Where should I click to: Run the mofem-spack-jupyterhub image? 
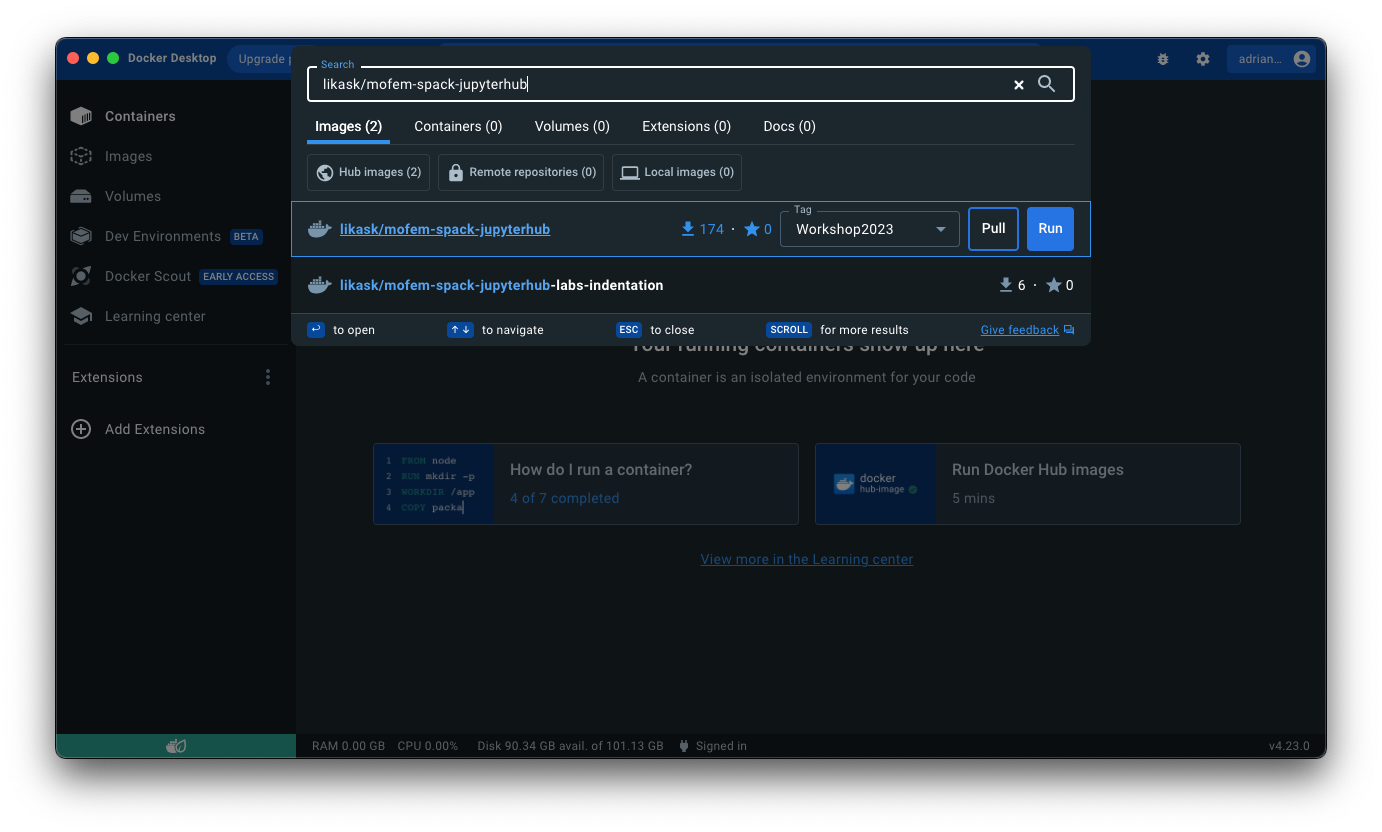click(x=1050, y=229)
